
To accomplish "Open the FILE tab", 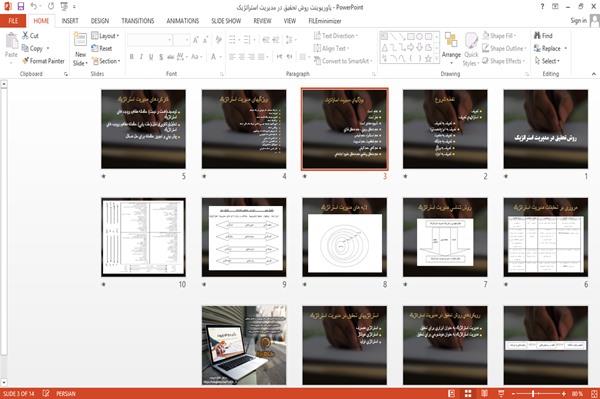I will click(x=13, y=21).
